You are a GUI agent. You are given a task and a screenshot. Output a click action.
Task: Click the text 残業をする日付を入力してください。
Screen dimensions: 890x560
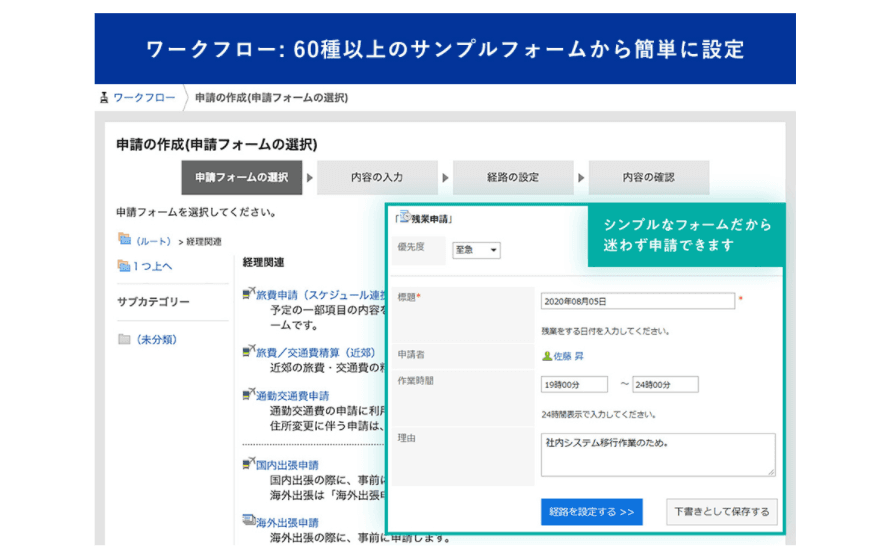coord(606,331)
